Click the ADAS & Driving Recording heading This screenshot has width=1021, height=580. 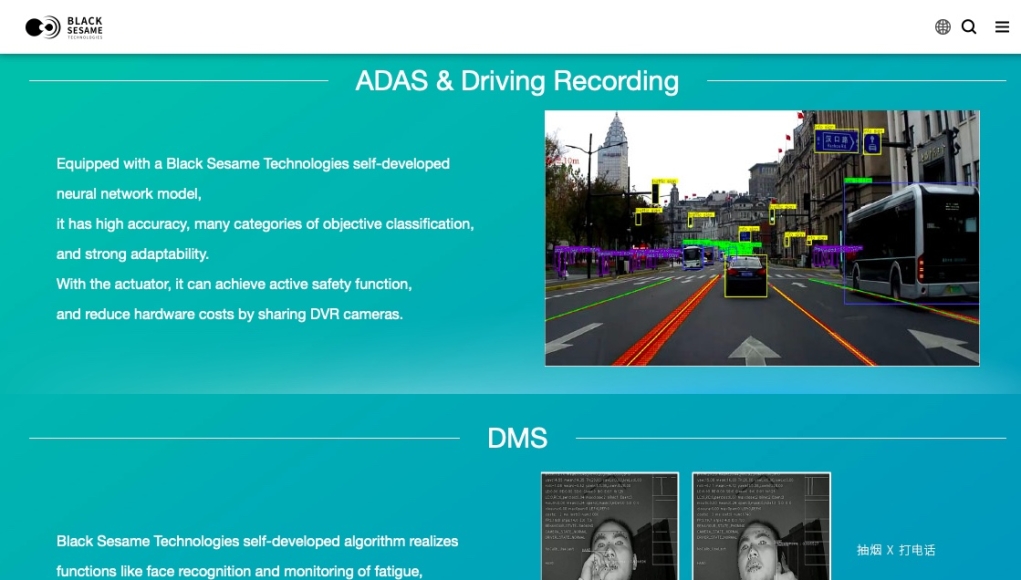(517, 81)
